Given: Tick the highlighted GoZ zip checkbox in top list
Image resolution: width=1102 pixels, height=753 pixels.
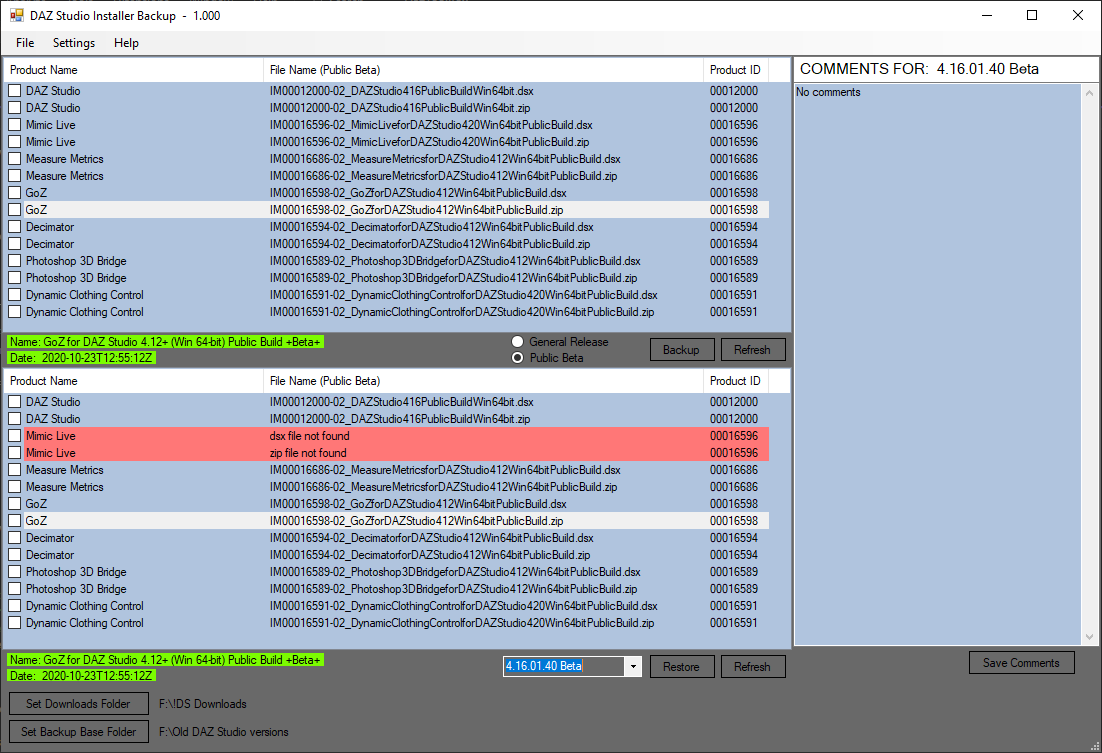Looking at the screenshot, I should coord(15,210).
